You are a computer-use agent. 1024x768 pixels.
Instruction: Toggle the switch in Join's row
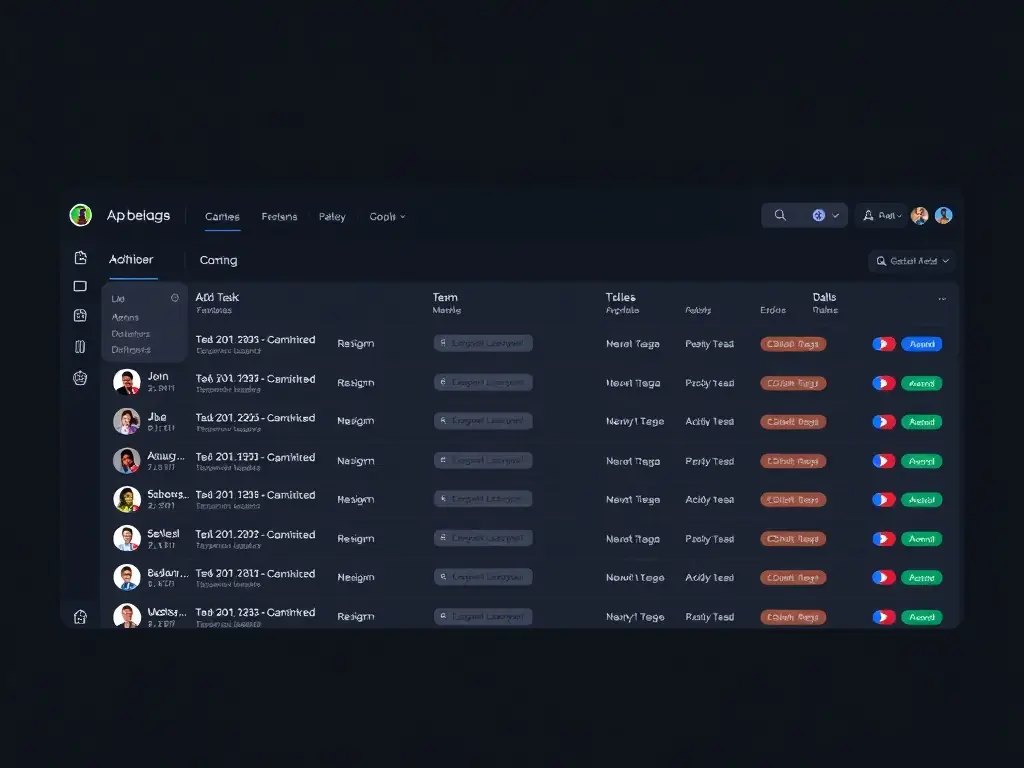pyautogui.click(x=883, y=383)
